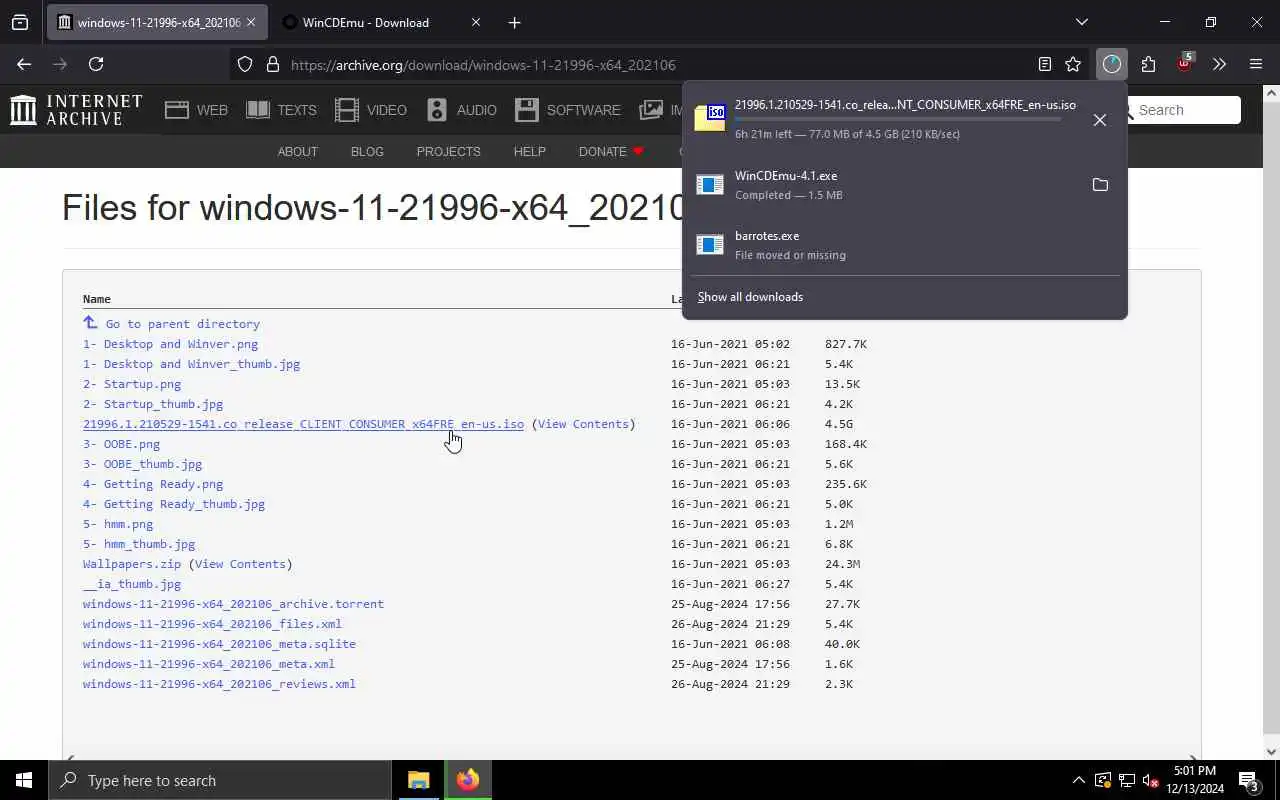Close the WinCDEmu - Download tab
The image size is (1280, 800).
pos(476,22)
